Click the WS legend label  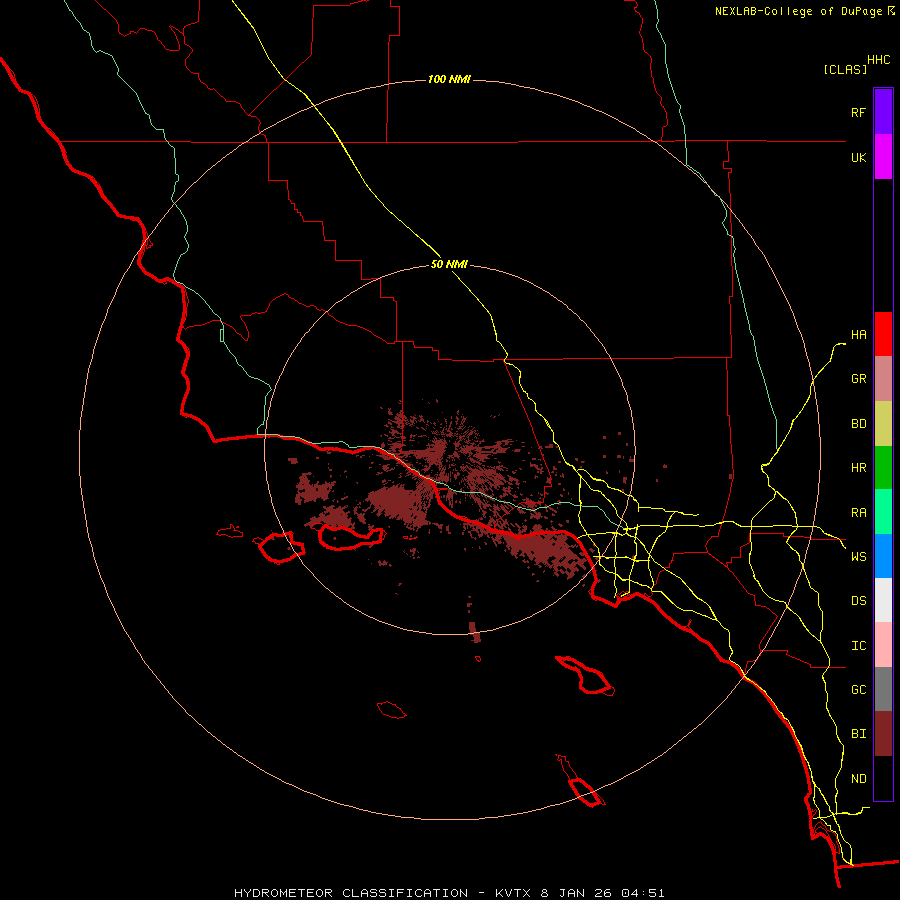(858, 557)
